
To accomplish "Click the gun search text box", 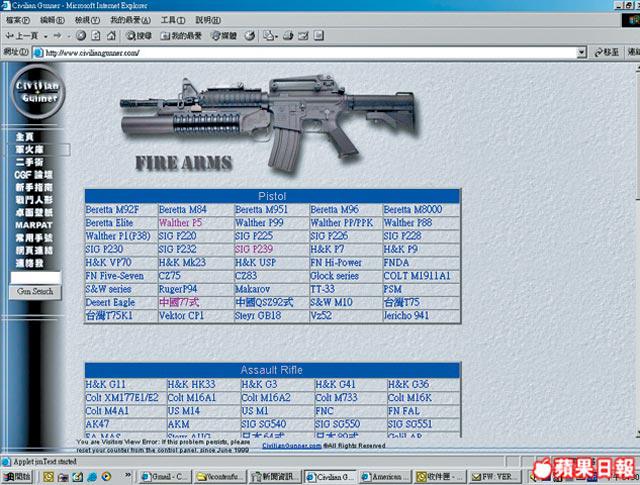I will tap(36, 278).
